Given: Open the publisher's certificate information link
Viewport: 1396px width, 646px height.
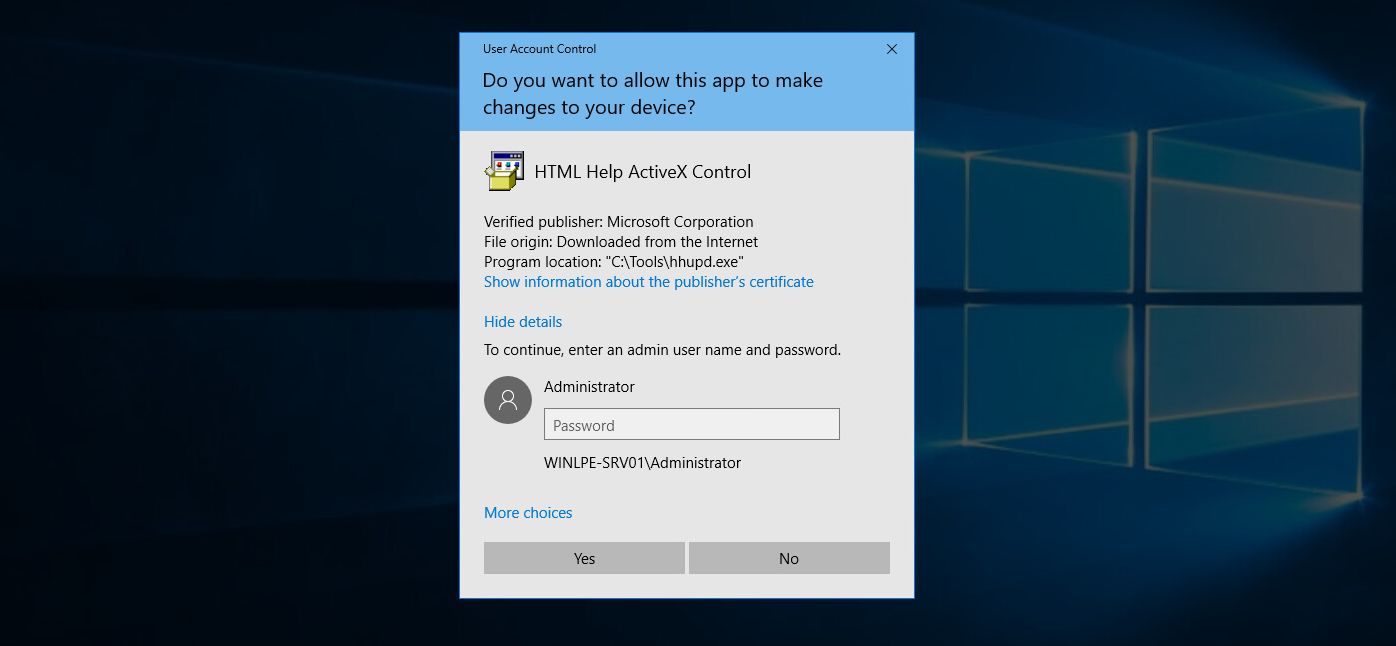Looking at the screenshot, I should tap(649, 282).
